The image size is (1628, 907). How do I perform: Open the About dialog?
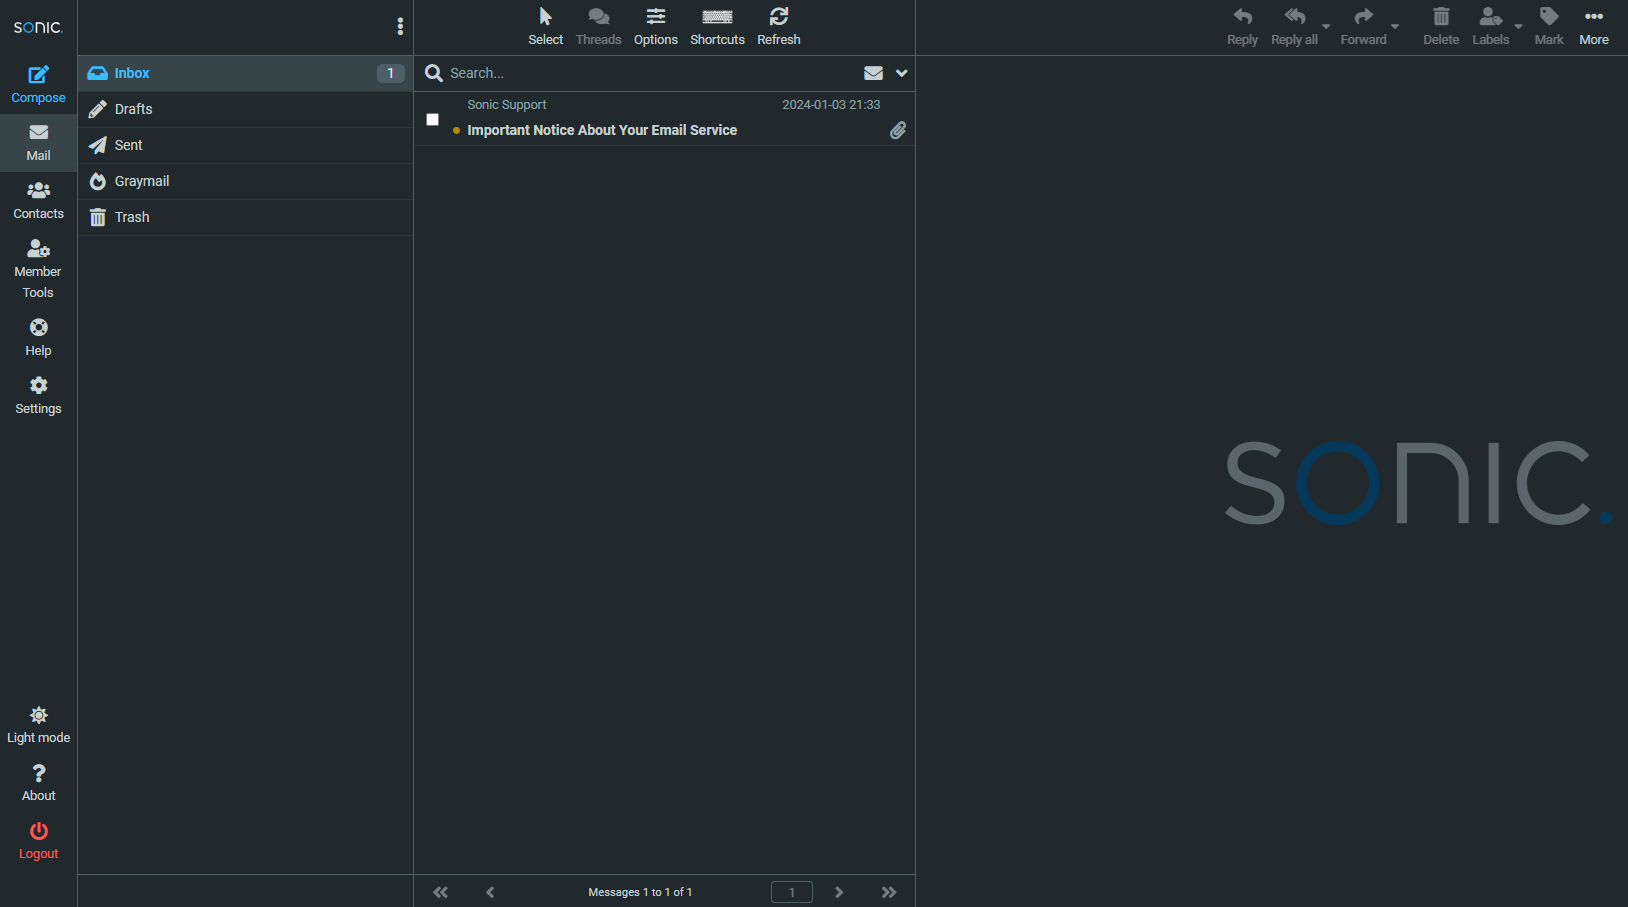(x=38, y=783)
